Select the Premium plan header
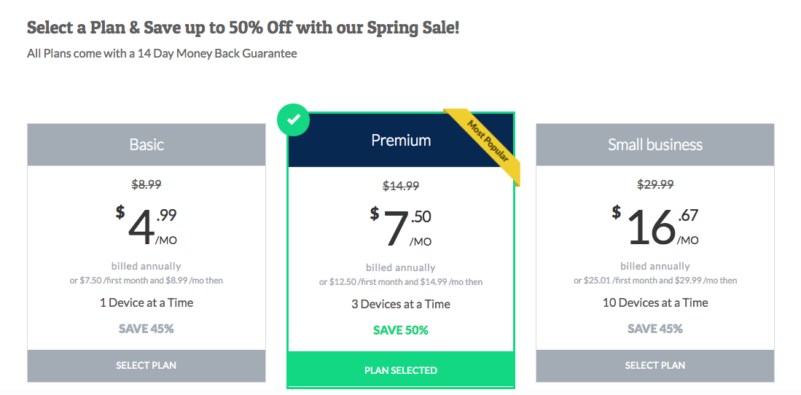The height and width of the screenshot is (395, 801). (x=401, y=140)
